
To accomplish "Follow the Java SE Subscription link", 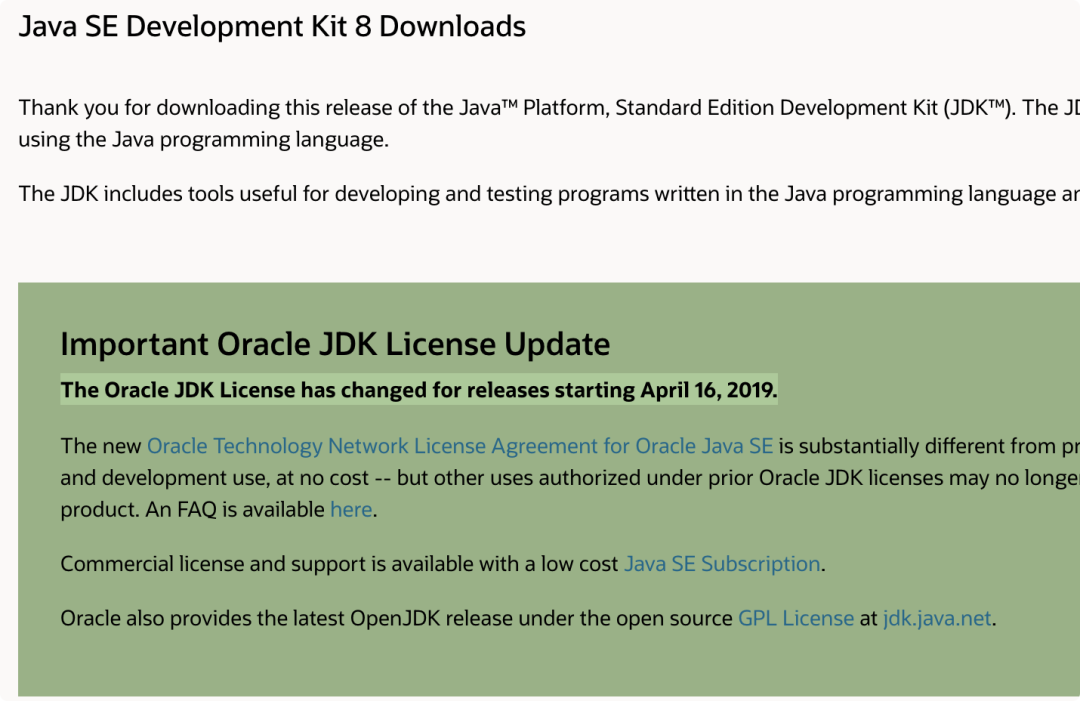I will pyautogui.click(x=722, y=564).
